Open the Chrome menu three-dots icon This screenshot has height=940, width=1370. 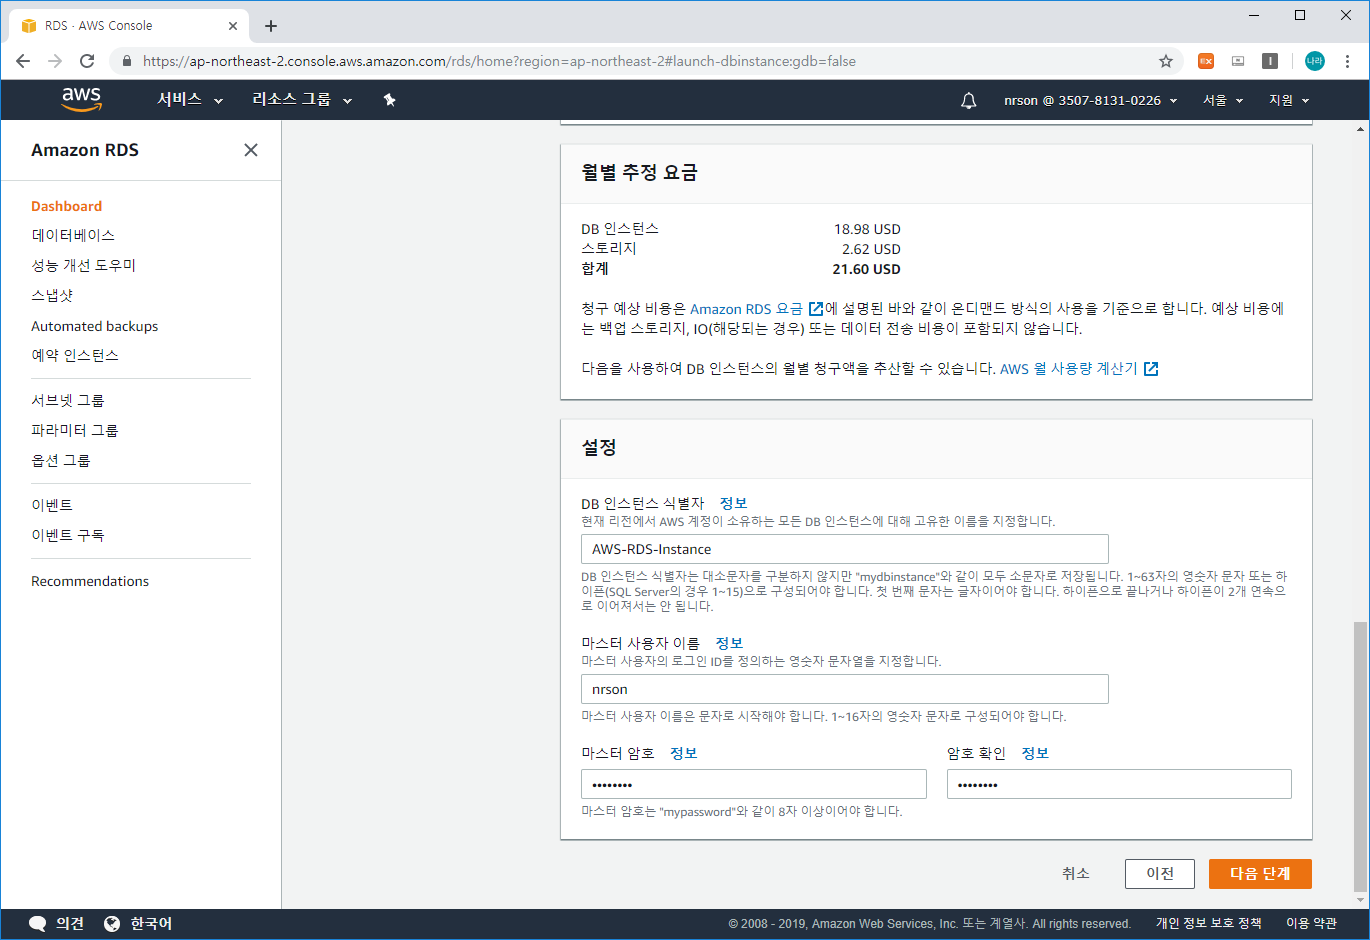click(1347, 61)
